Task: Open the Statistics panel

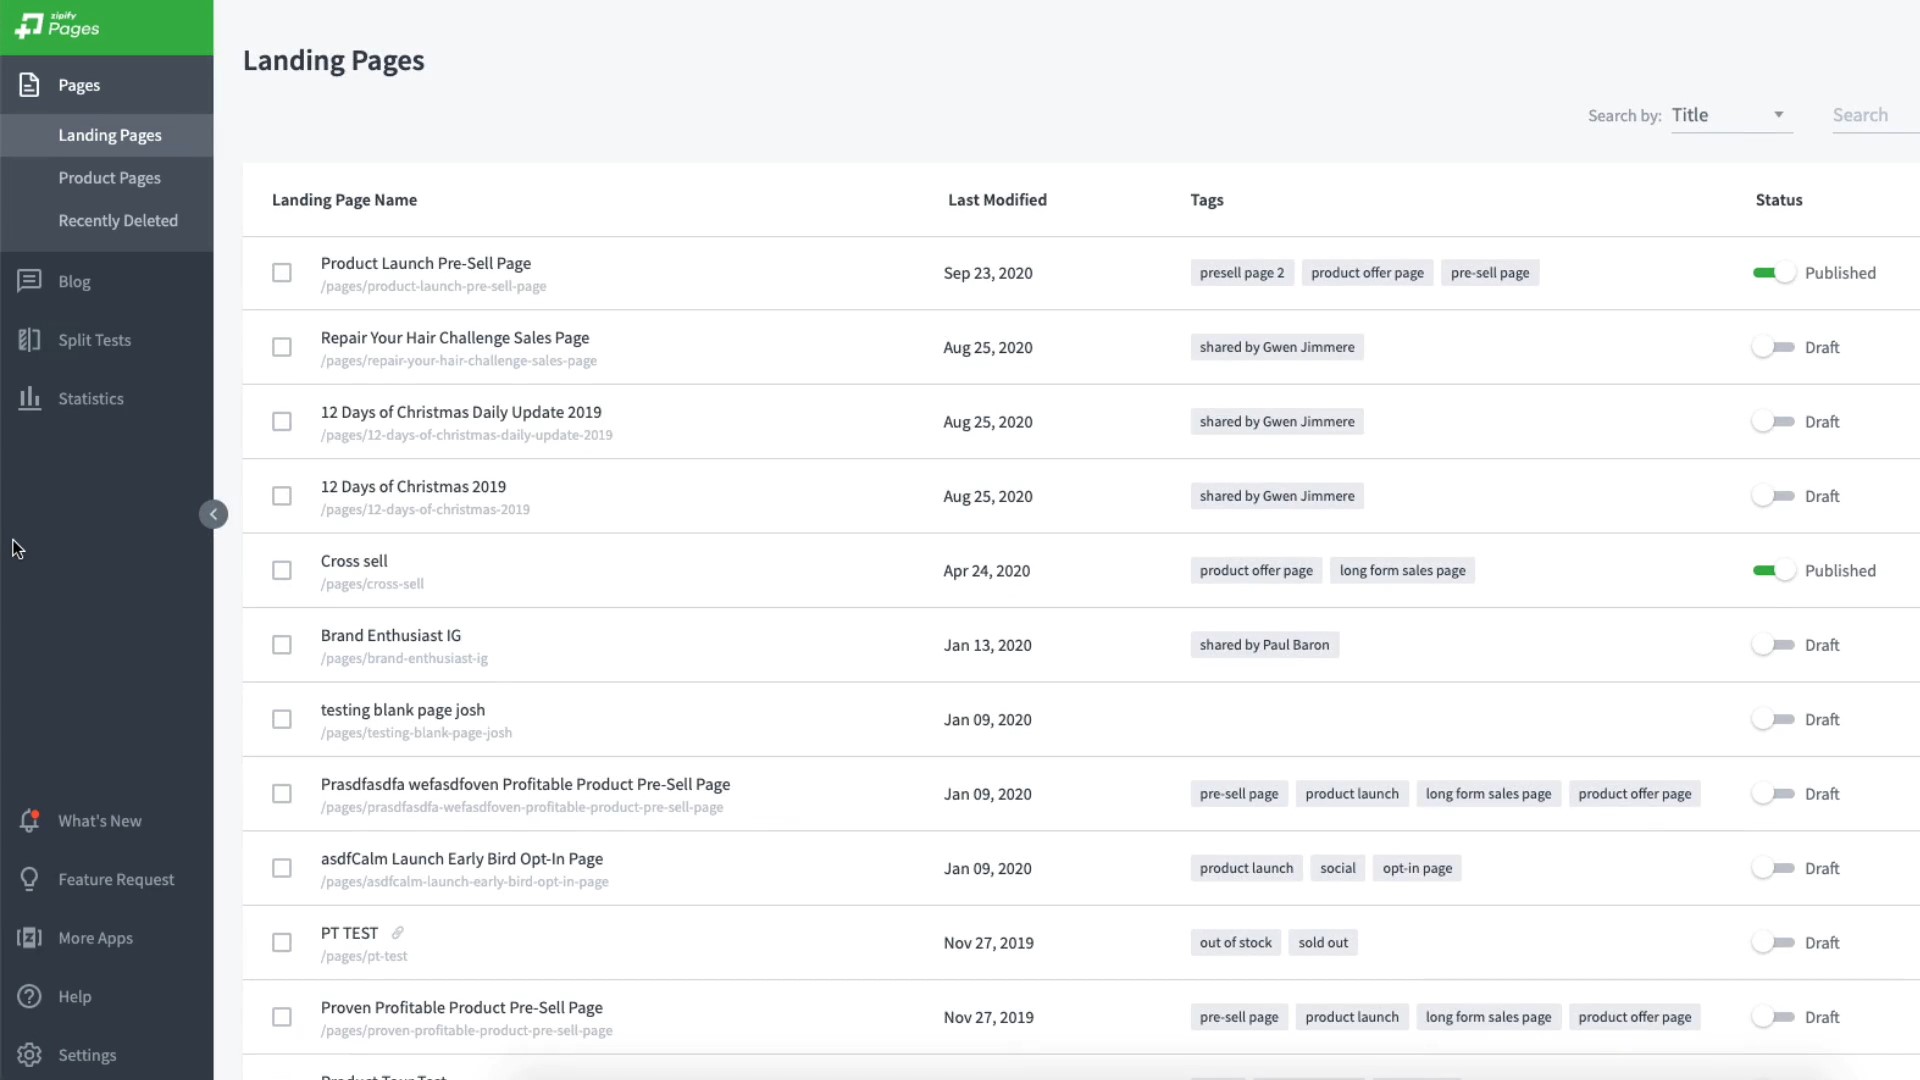Action: pos(29,398)
